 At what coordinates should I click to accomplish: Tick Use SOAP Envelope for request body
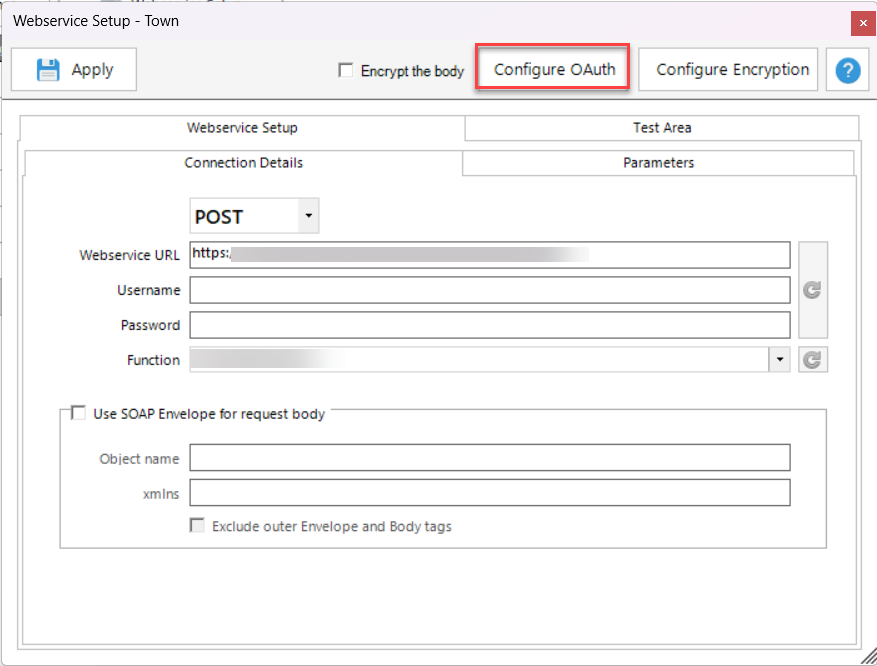pos(79,413)
